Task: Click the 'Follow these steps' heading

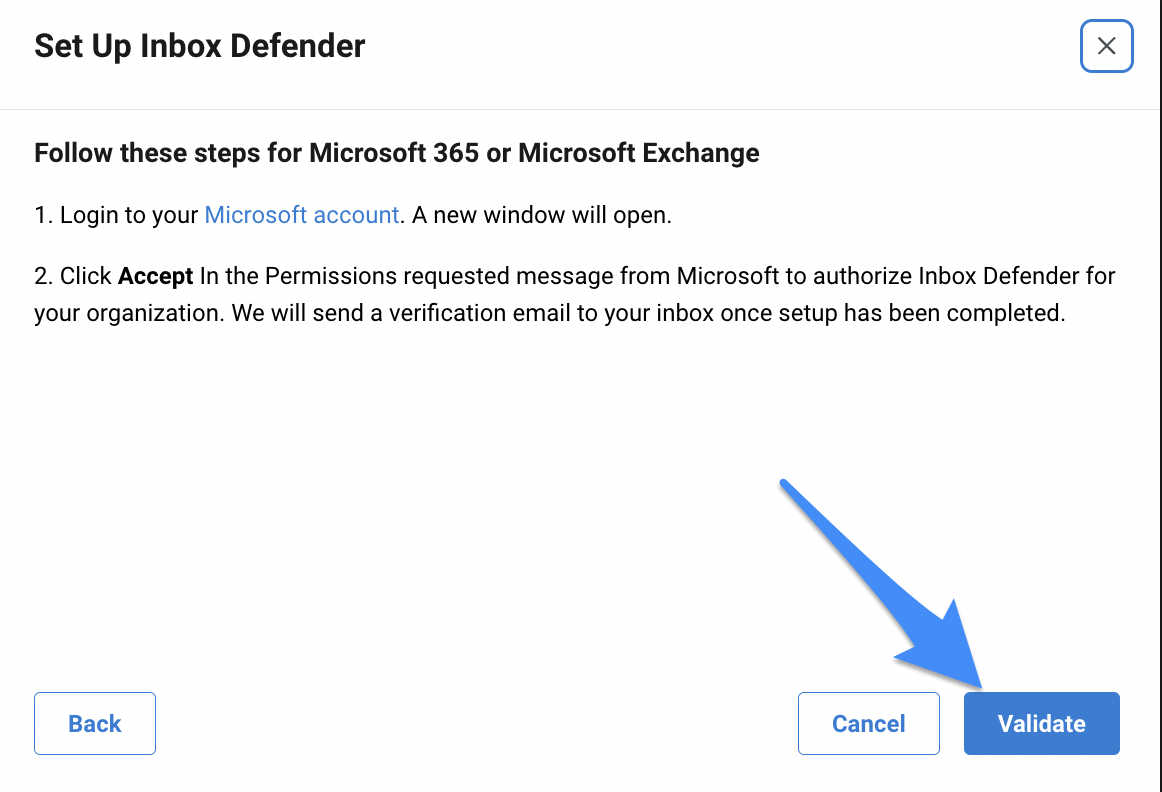Action: coord(396,153)
